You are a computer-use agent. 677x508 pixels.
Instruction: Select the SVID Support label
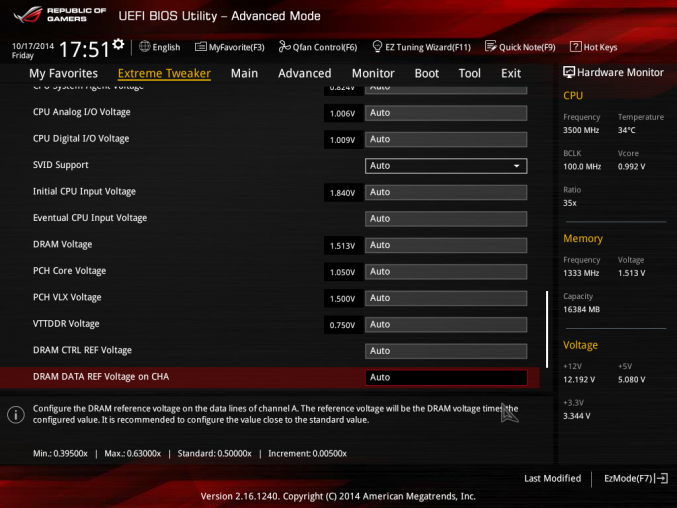click(60, 165)
